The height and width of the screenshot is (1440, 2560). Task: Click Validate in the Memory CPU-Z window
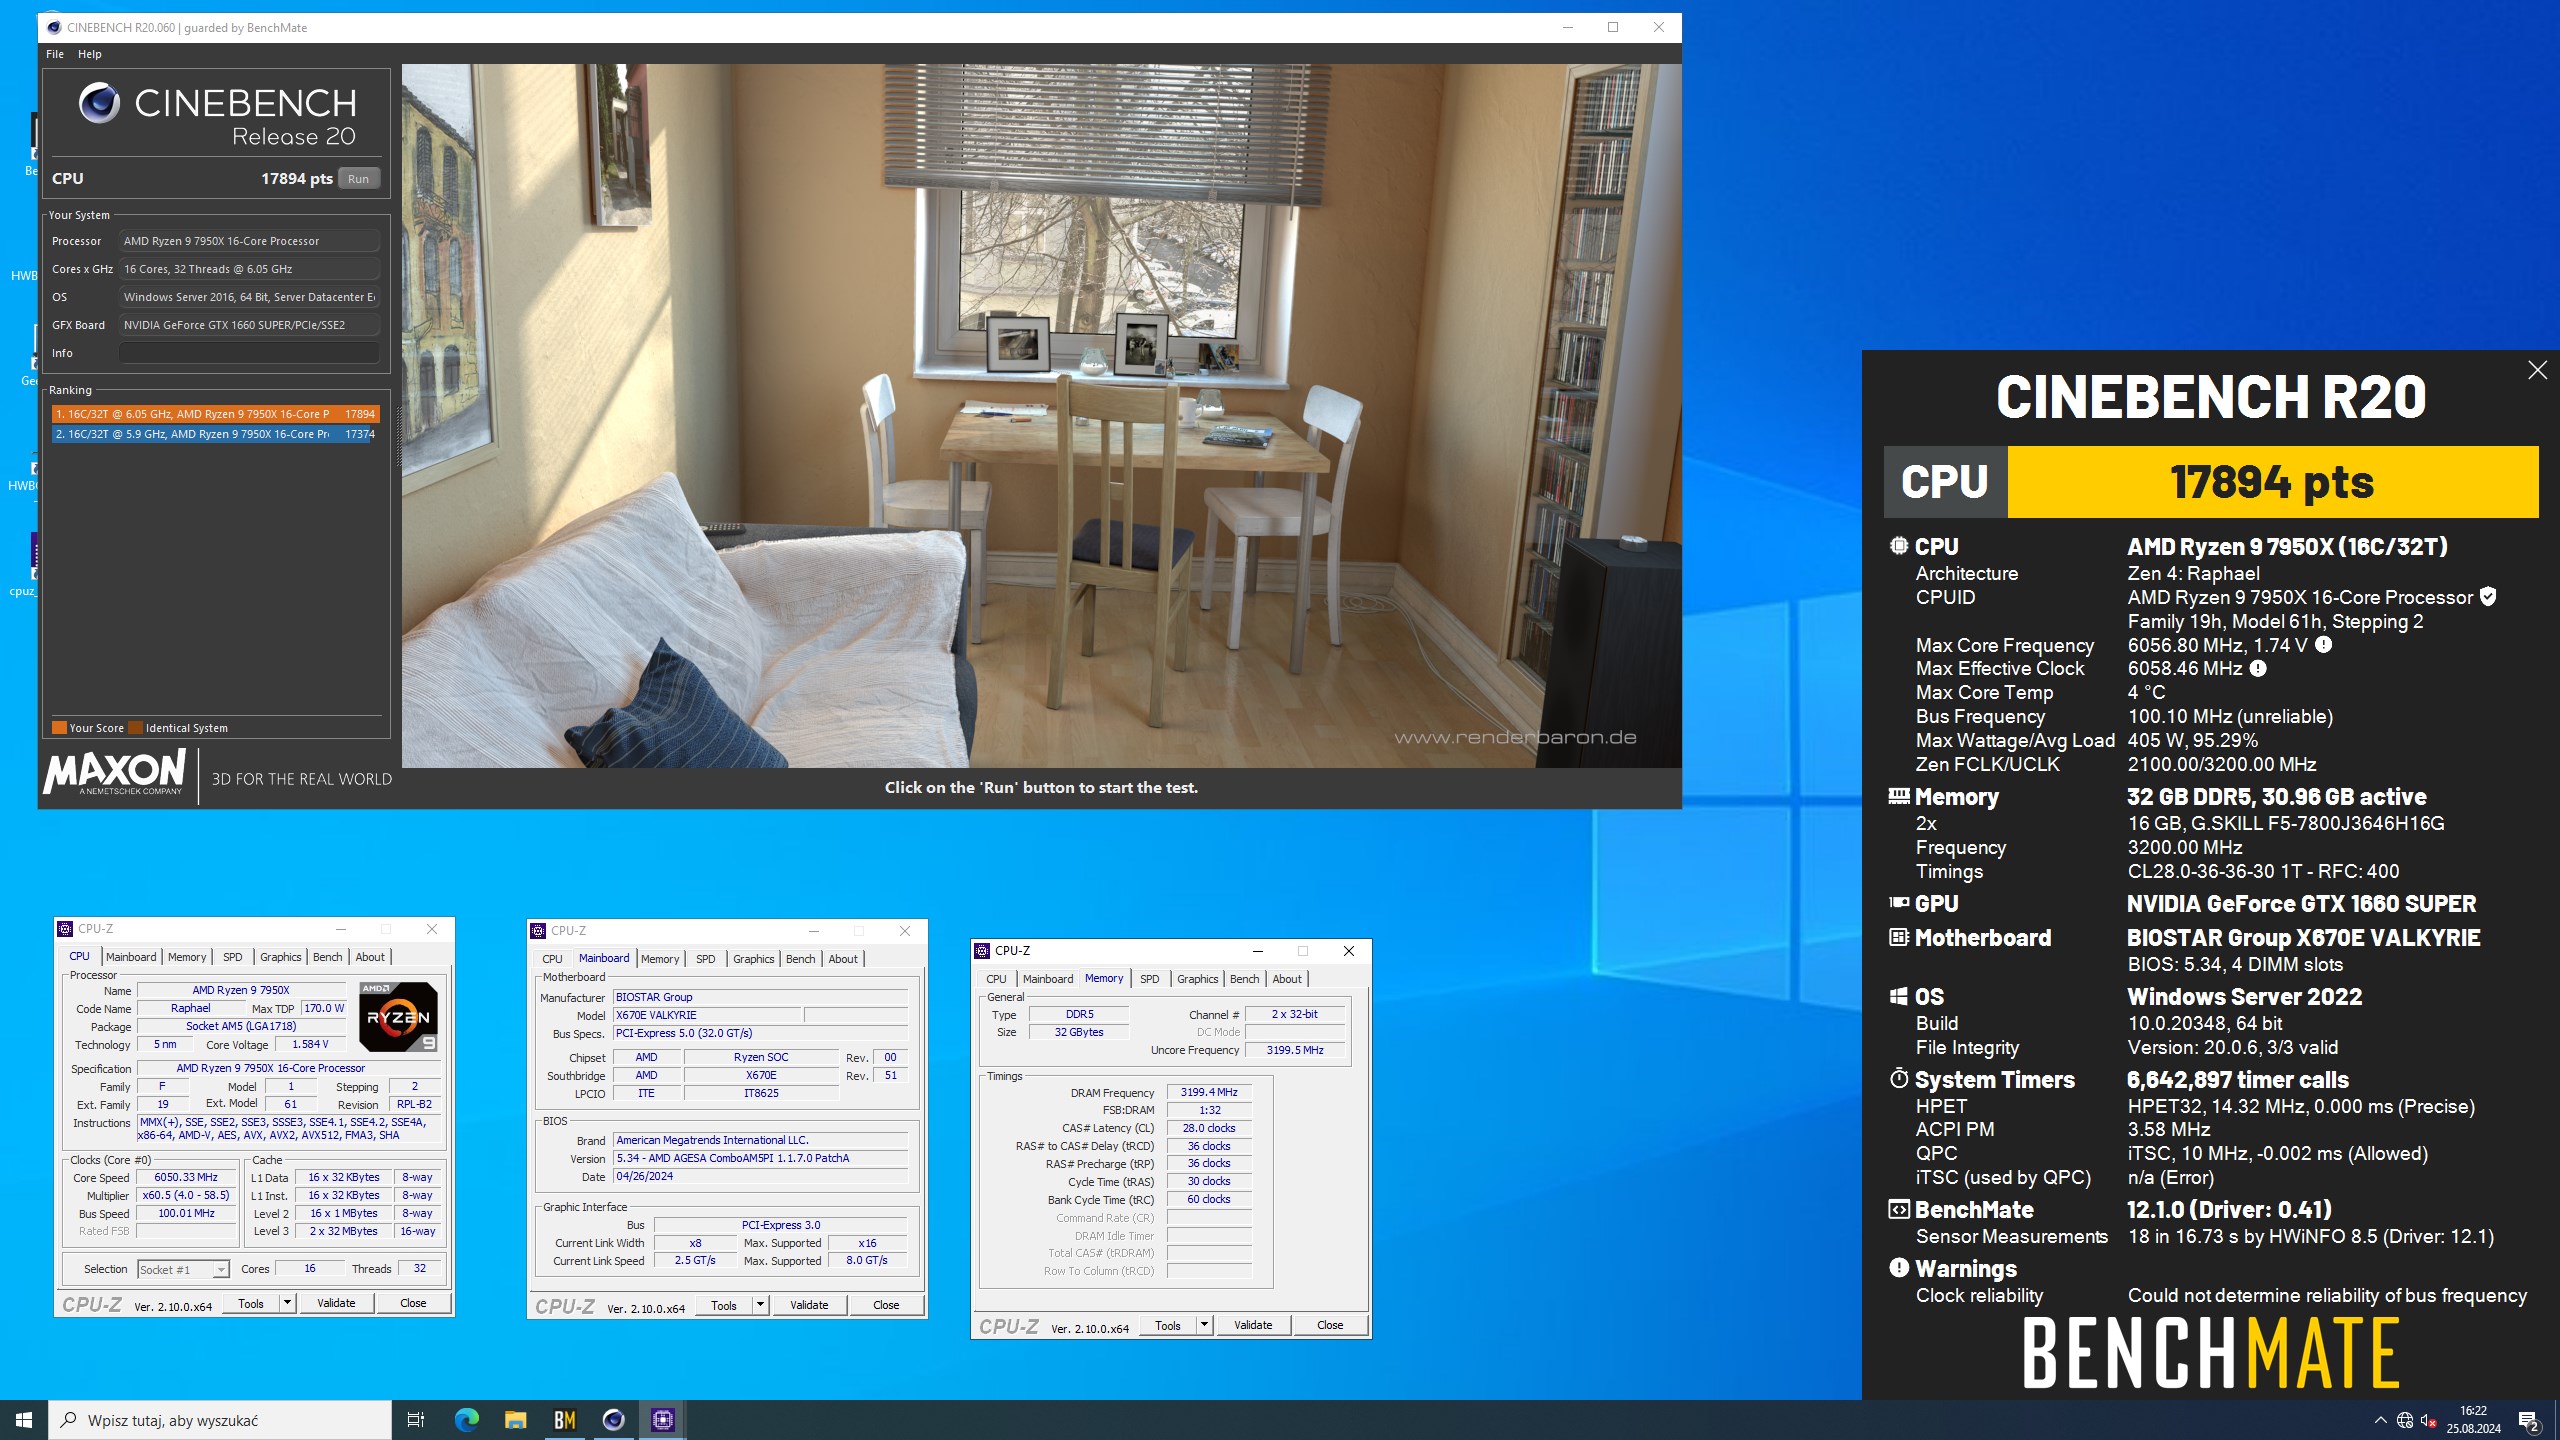coord(1253,1325)
